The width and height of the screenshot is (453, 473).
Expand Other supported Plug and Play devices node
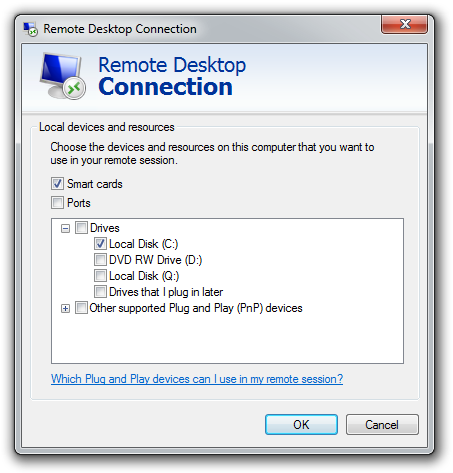[65, 308]
